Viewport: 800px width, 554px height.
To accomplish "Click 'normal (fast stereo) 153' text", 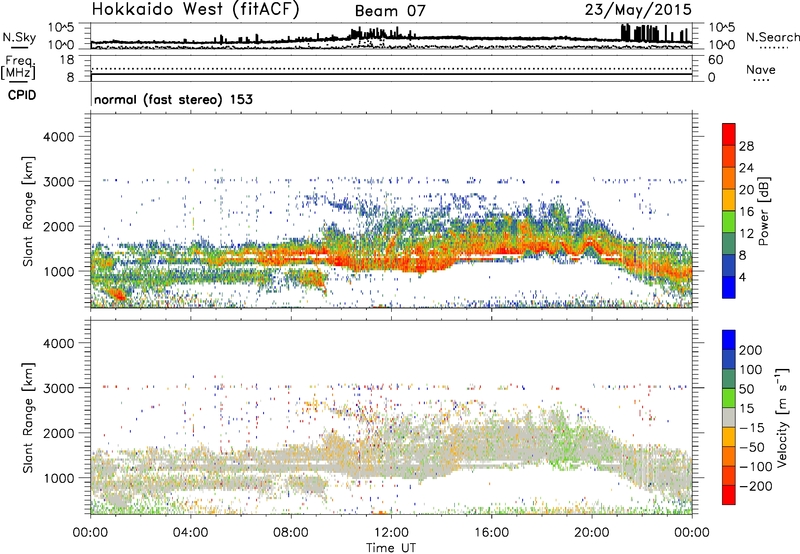I will coord(173,99).
